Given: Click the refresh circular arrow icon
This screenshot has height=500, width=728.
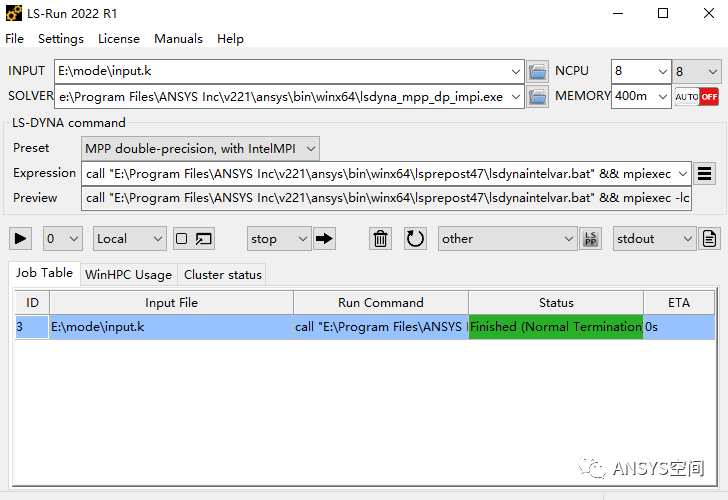Looking at the screenshot, I should [x=415, y=239].
